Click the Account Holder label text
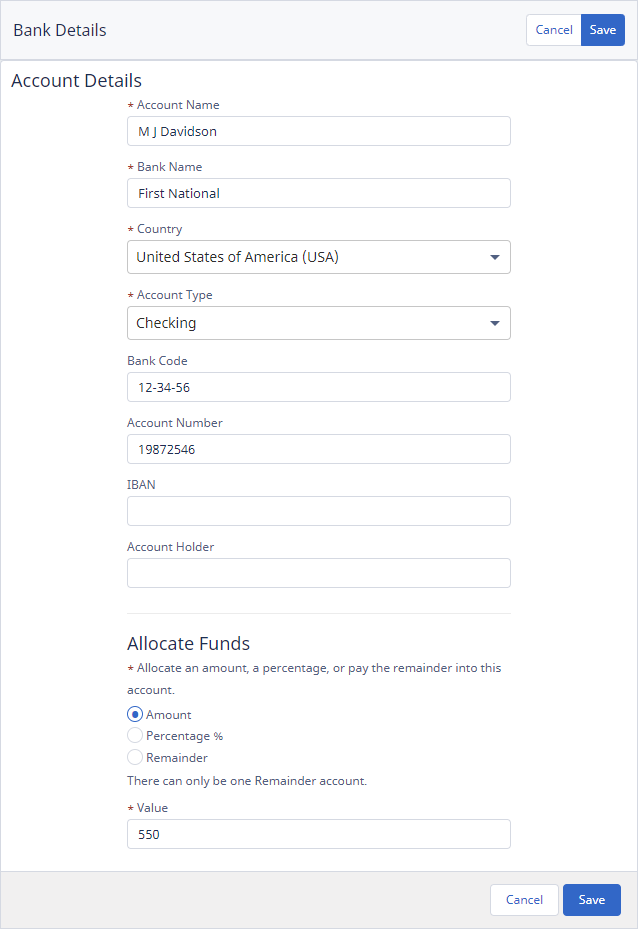The width and height of the screenshot is (638, 929). 170,547
